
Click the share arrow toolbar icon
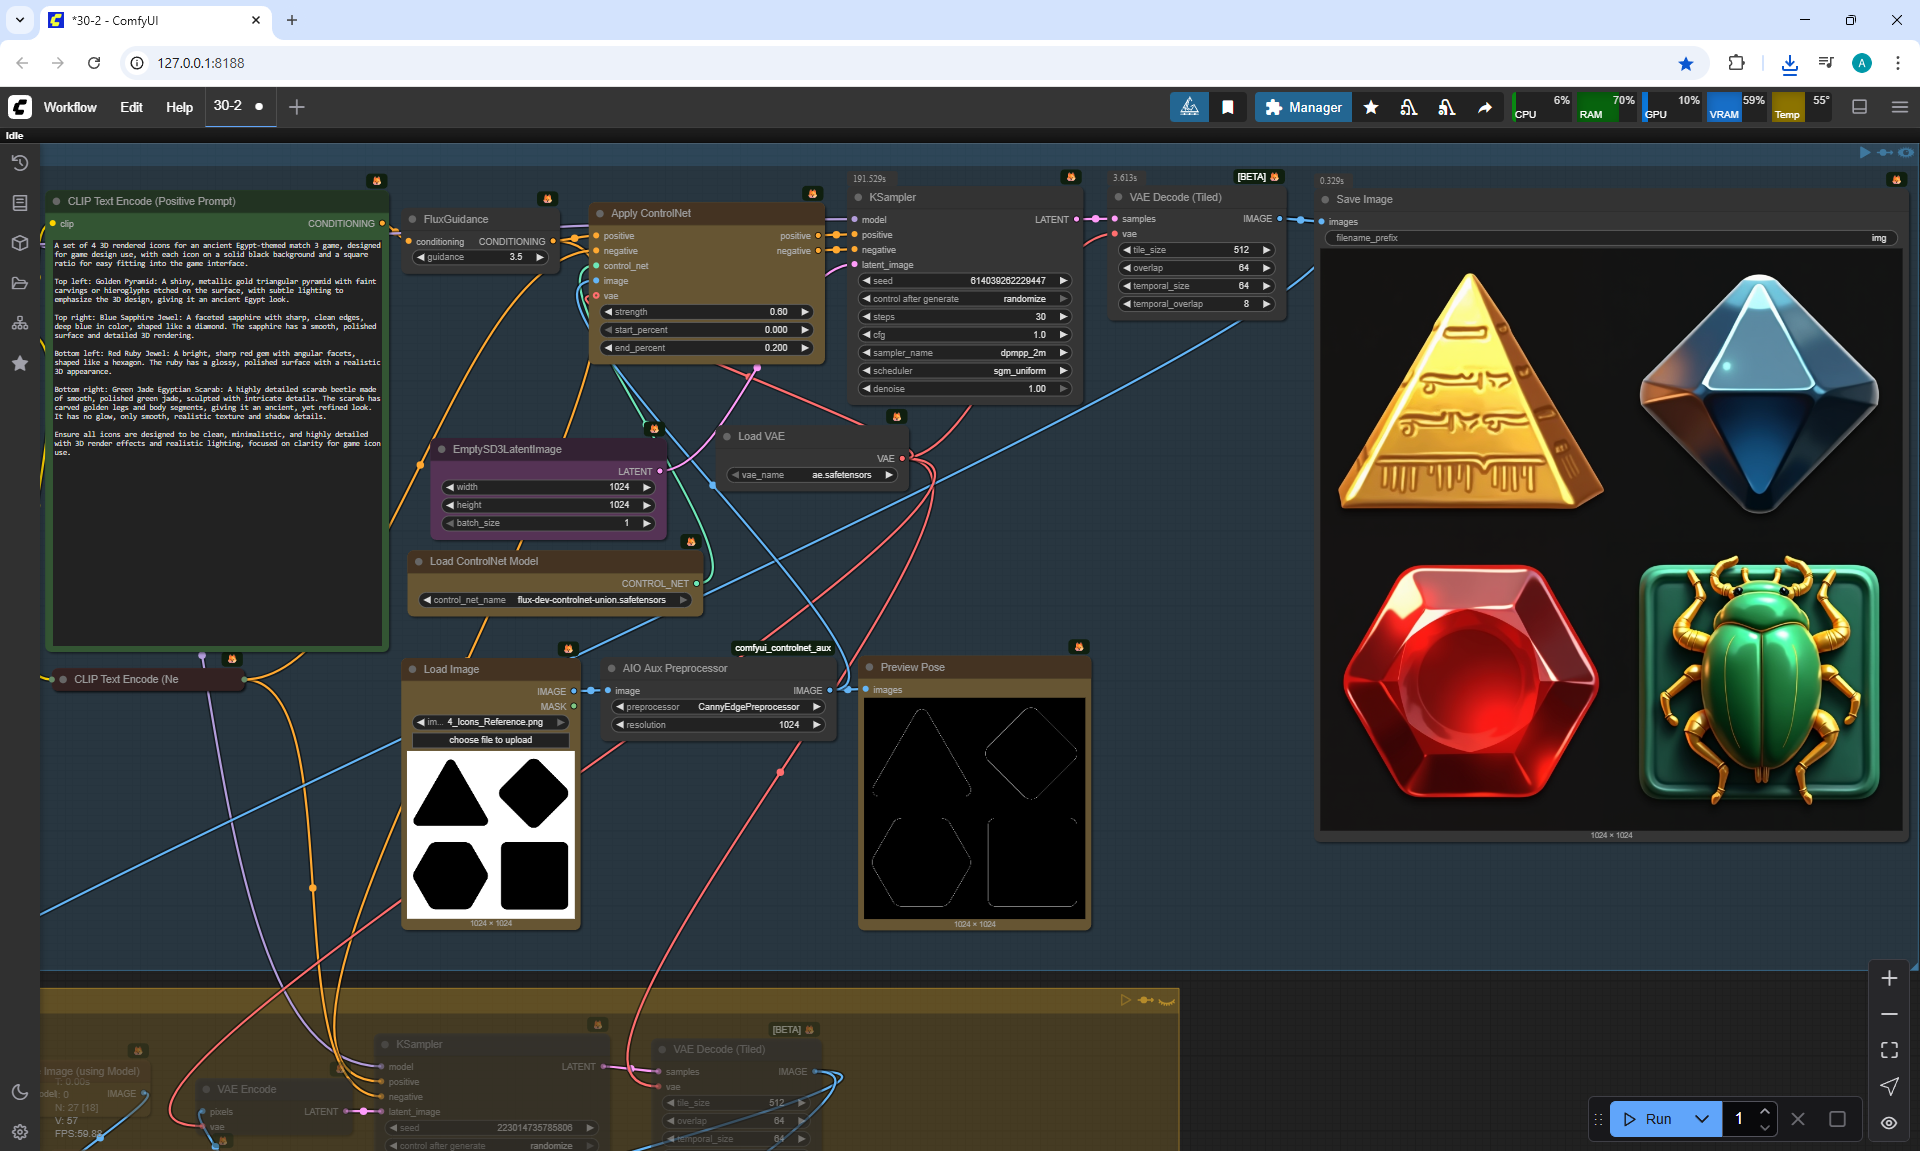(1485, 107)
